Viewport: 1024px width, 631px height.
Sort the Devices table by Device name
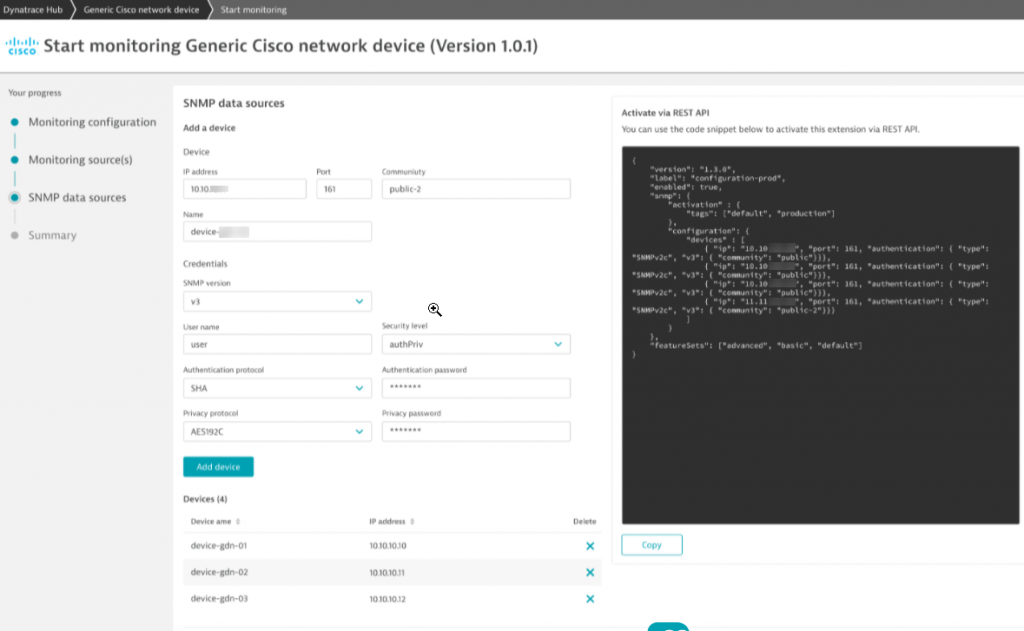click(x=212, y=521)
